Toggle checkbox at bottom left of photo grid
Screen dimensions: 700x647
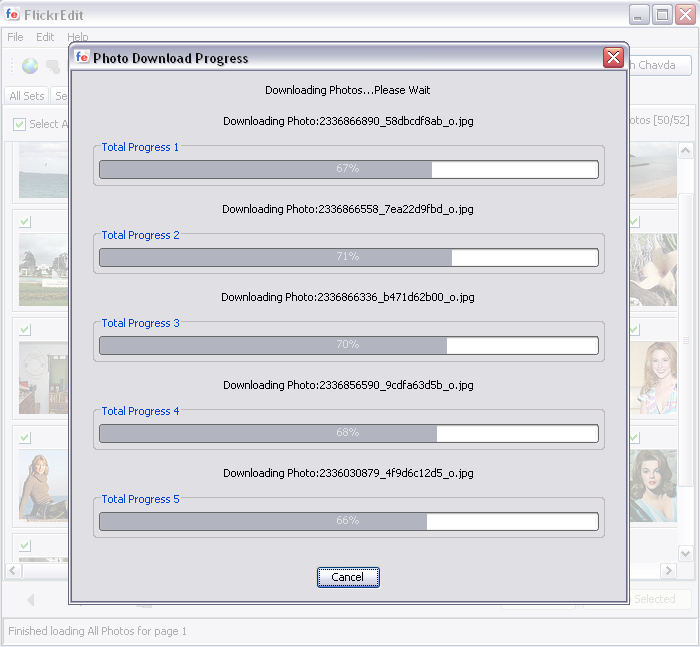(x=25, y=546)
